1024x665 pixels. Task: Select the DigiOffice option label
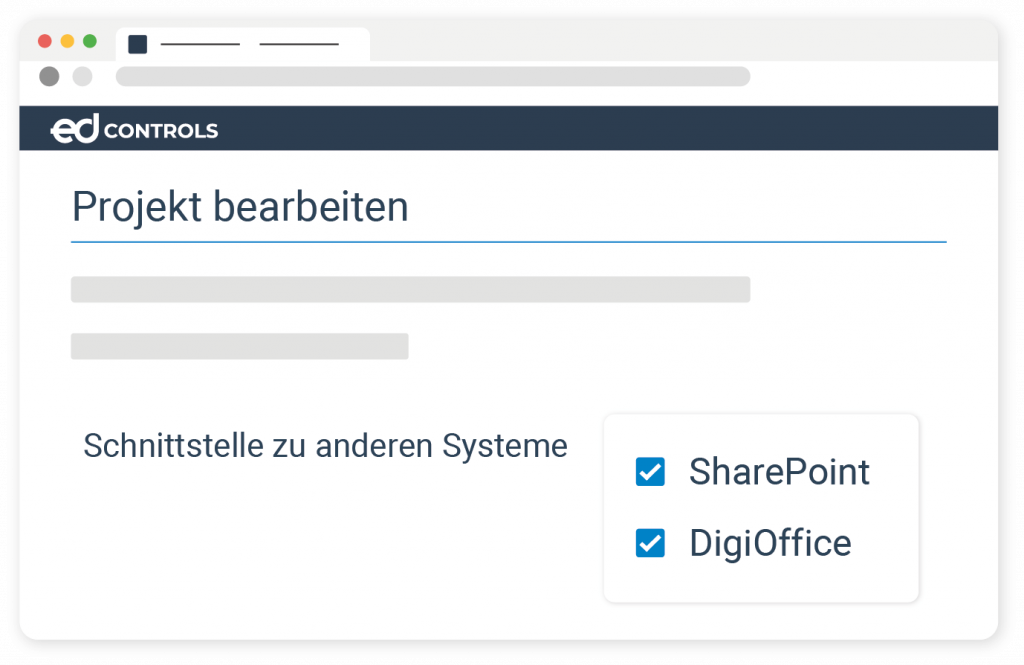point(770,543)
